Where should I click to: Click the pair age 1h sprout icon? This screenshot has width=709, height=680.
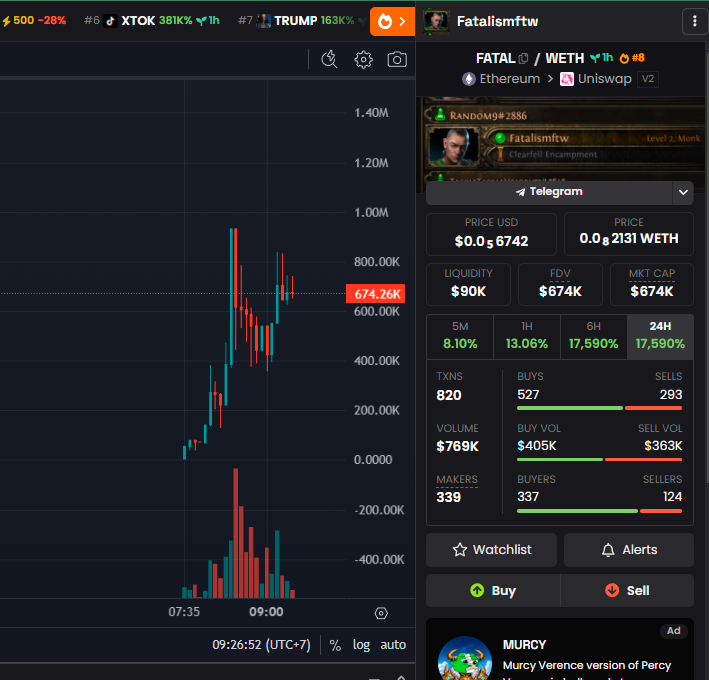click(595, 58)
